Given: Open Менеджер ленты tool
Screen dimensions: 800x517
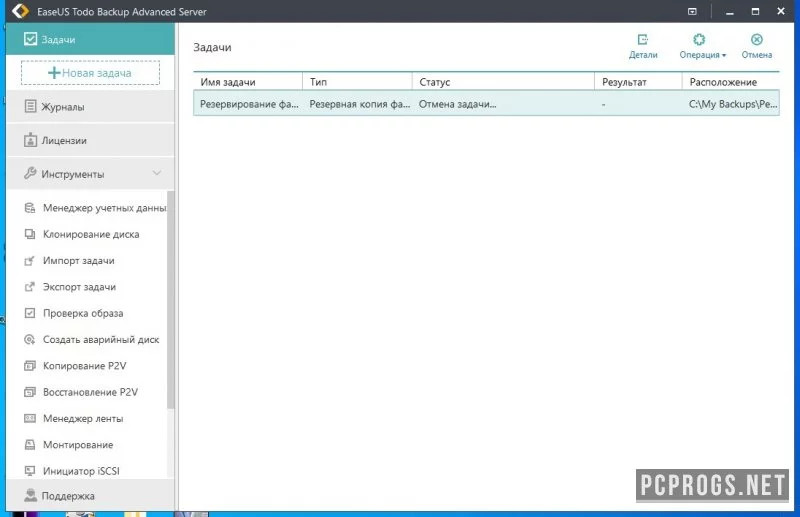Looking at the screenshot, I should point(83,418).
